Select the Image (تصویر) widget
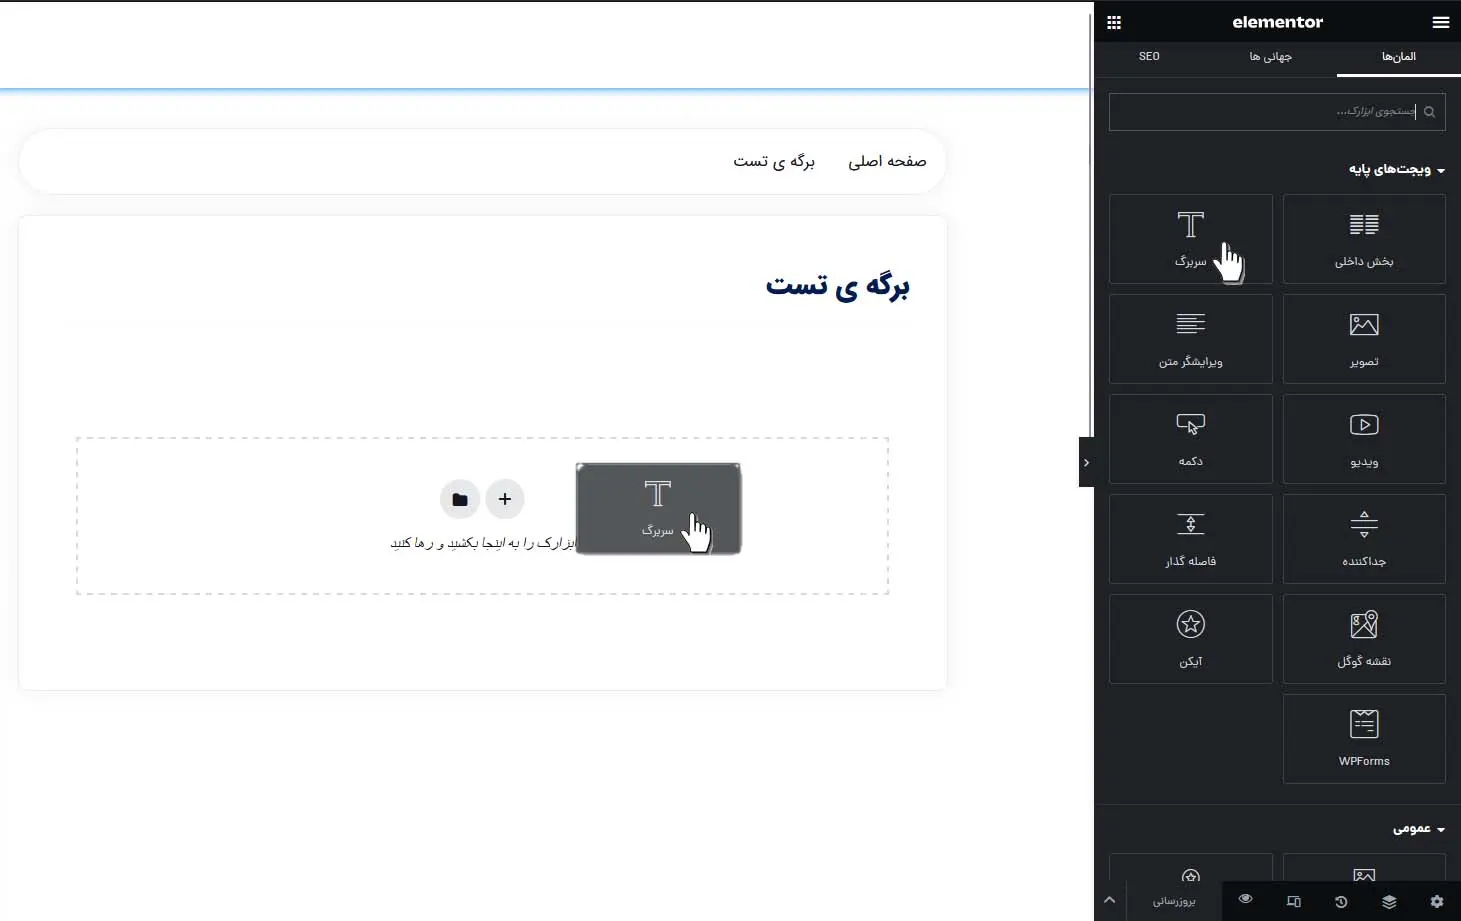1461x921 pixels. 1364,339
